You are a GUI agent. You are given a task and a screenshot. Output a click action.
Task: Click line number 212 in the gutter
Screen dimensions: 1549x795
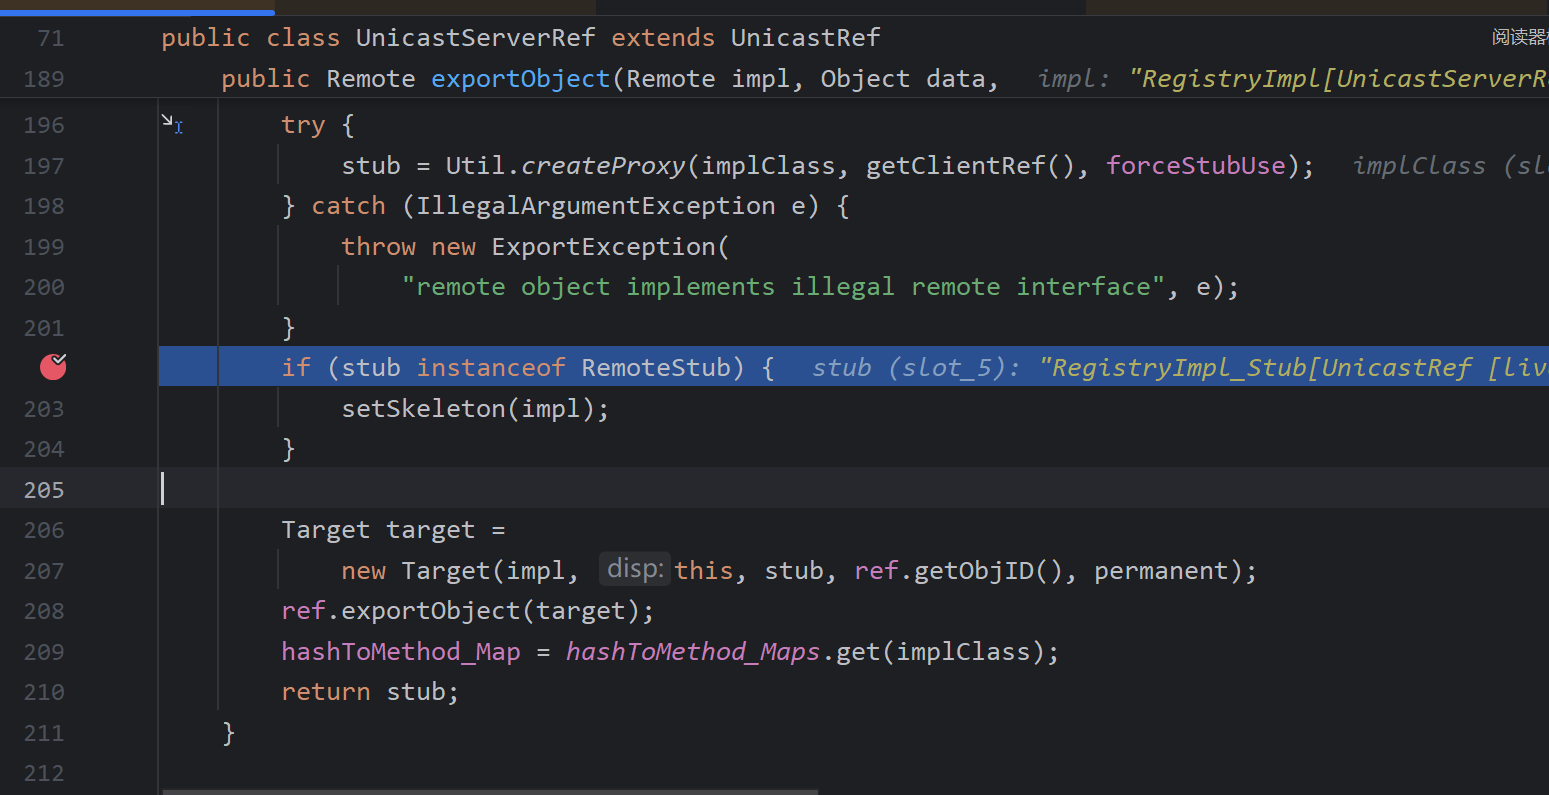(x=44, y=773)
